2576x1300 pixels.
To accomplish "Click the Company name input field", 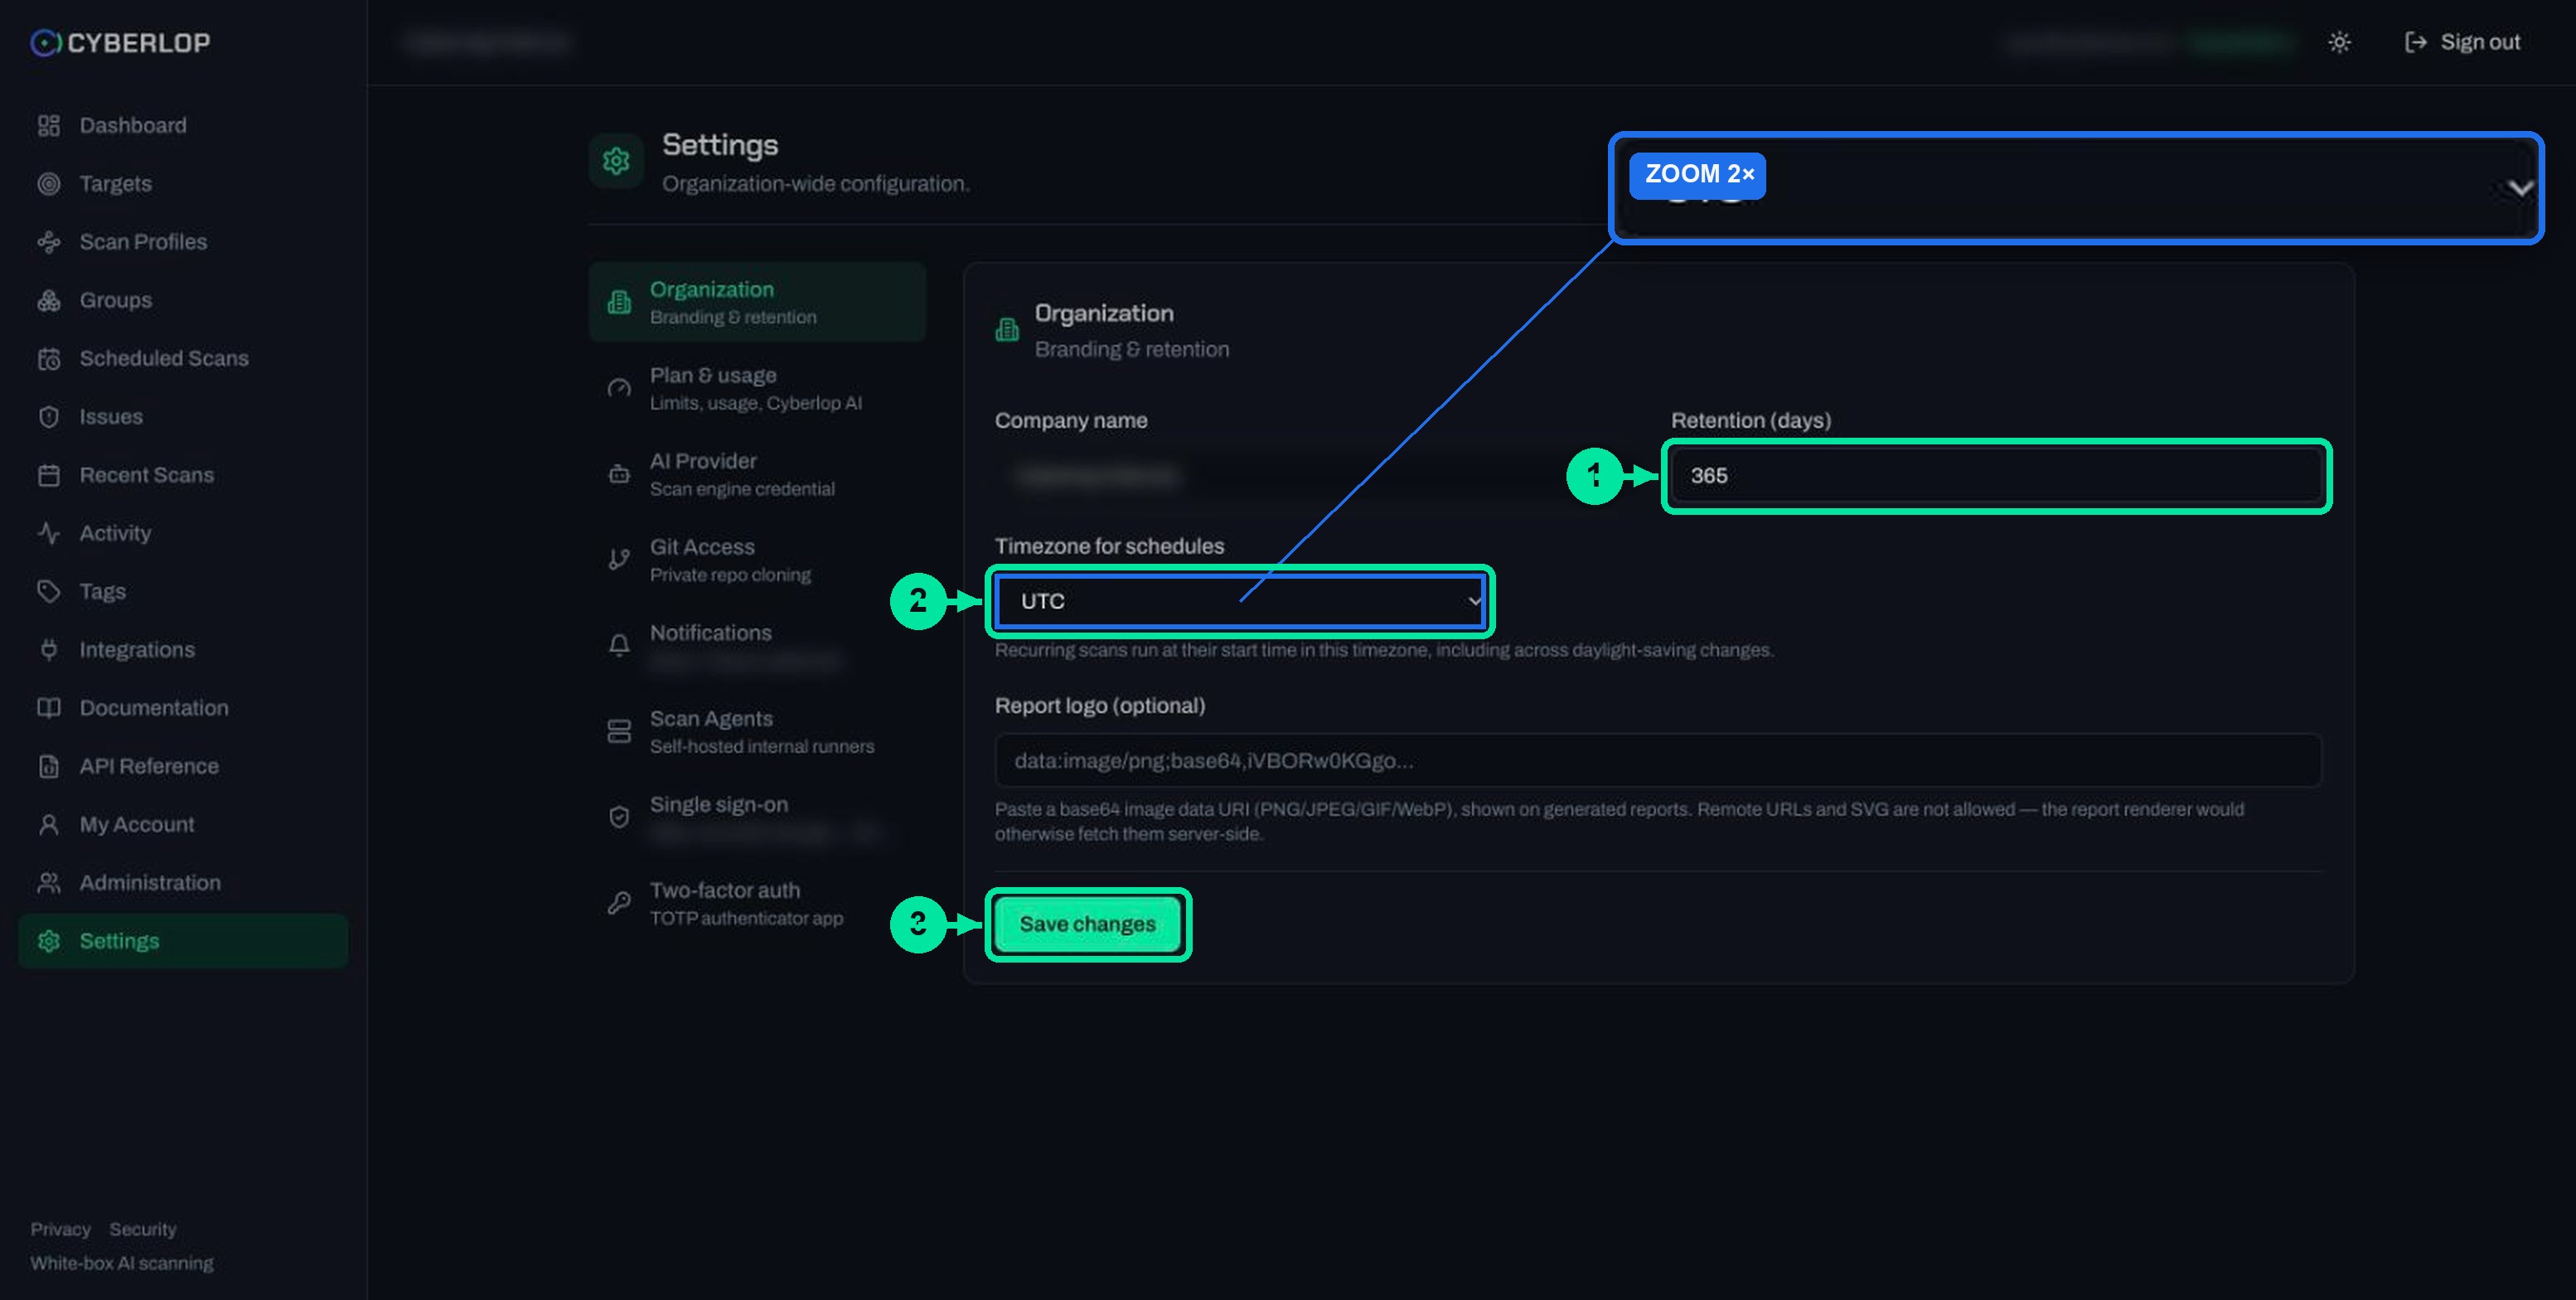I will (x=1320, y=476).
